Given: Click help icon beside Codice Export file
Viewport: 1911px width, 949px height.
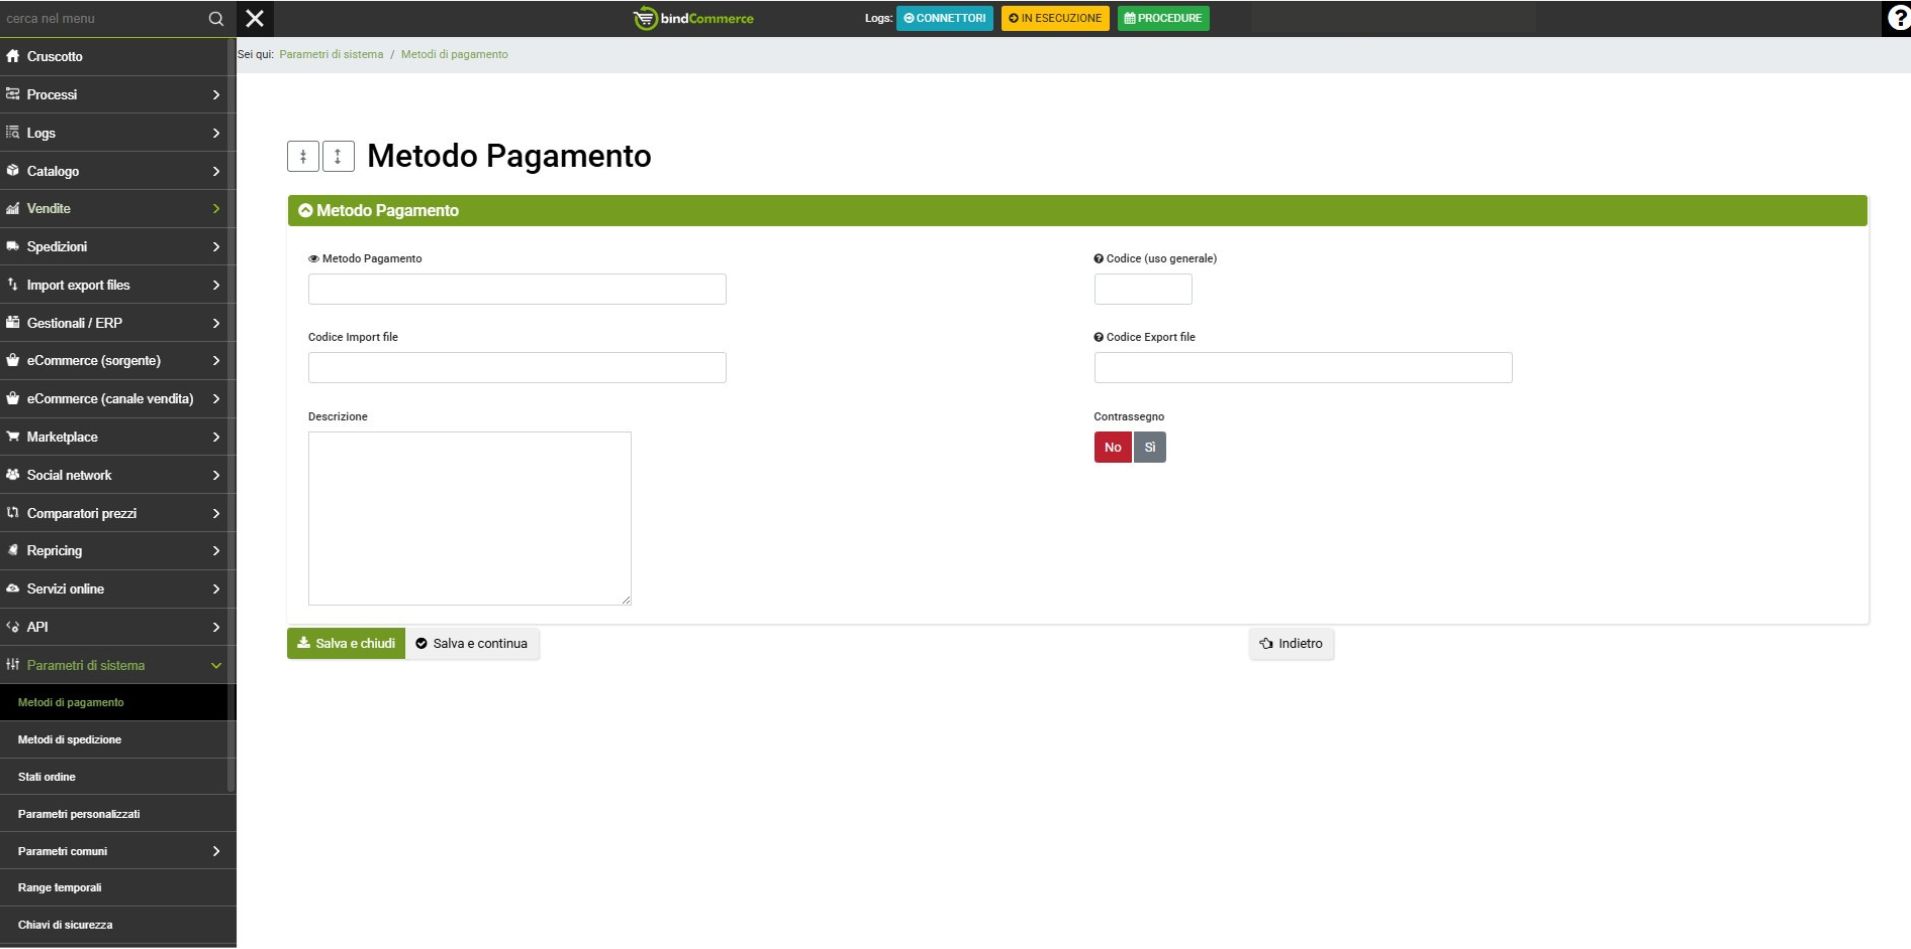Looking at the screenshot, I should point(1098,338).
